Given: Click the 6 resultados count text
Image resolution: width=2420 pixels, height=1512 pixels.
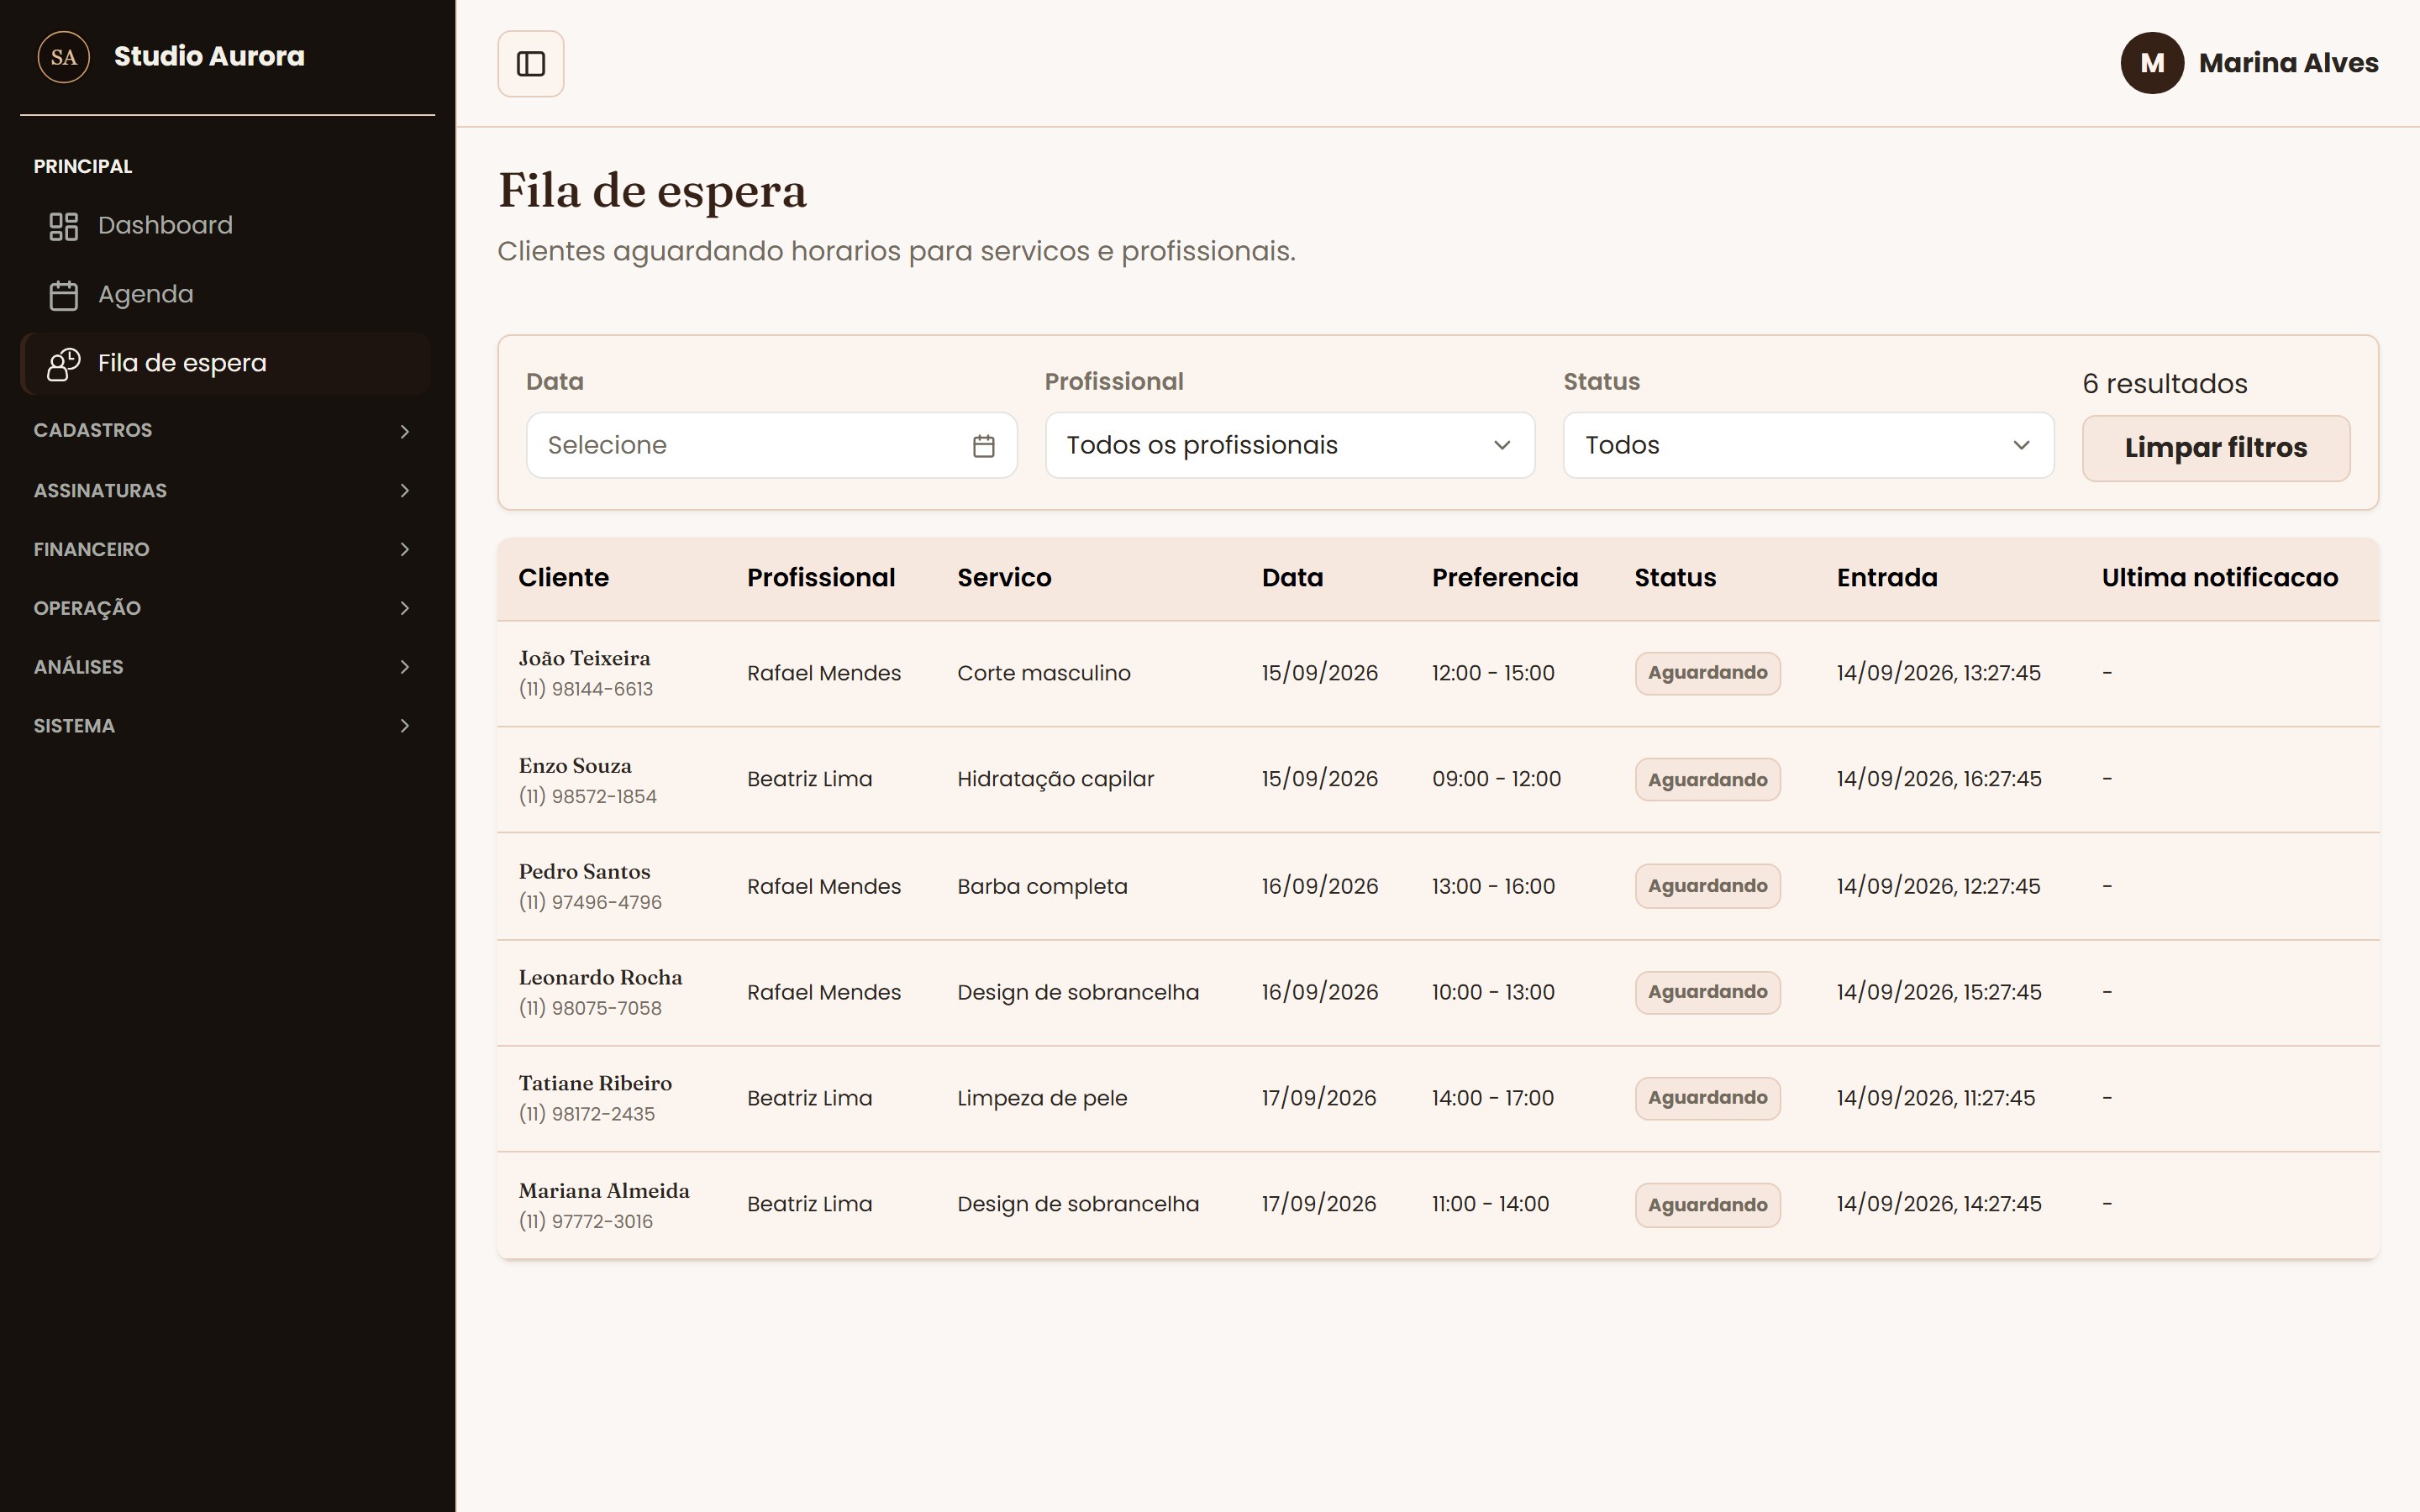Looking at the screenshot, I should tap(2164, 384).
